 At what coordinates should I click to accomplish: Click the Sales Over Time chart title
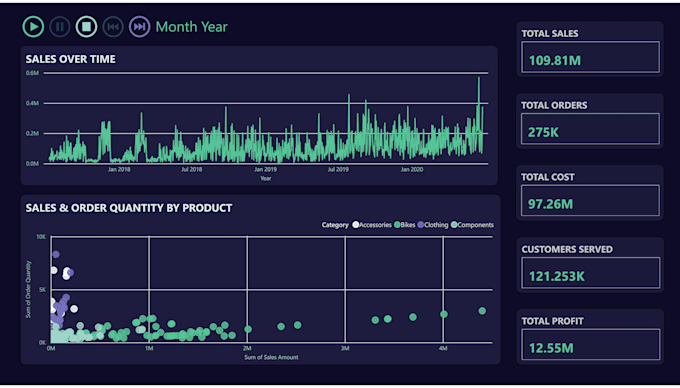(x=71, y=59)
